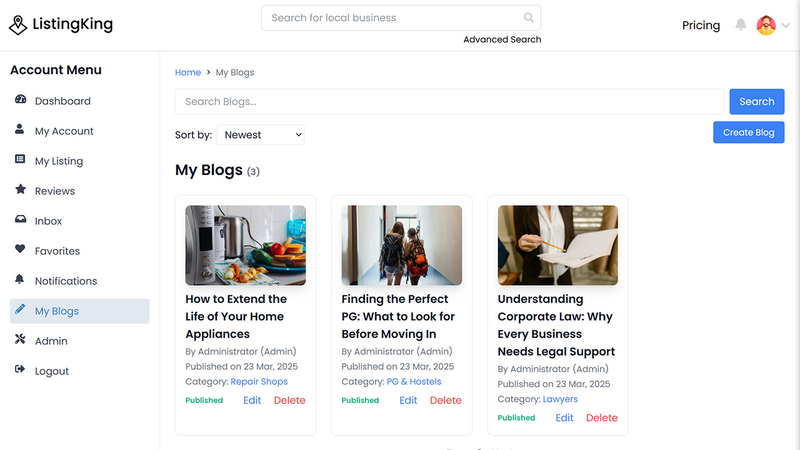
Task: Open the notifications bell in header
Action: [740, 24]
